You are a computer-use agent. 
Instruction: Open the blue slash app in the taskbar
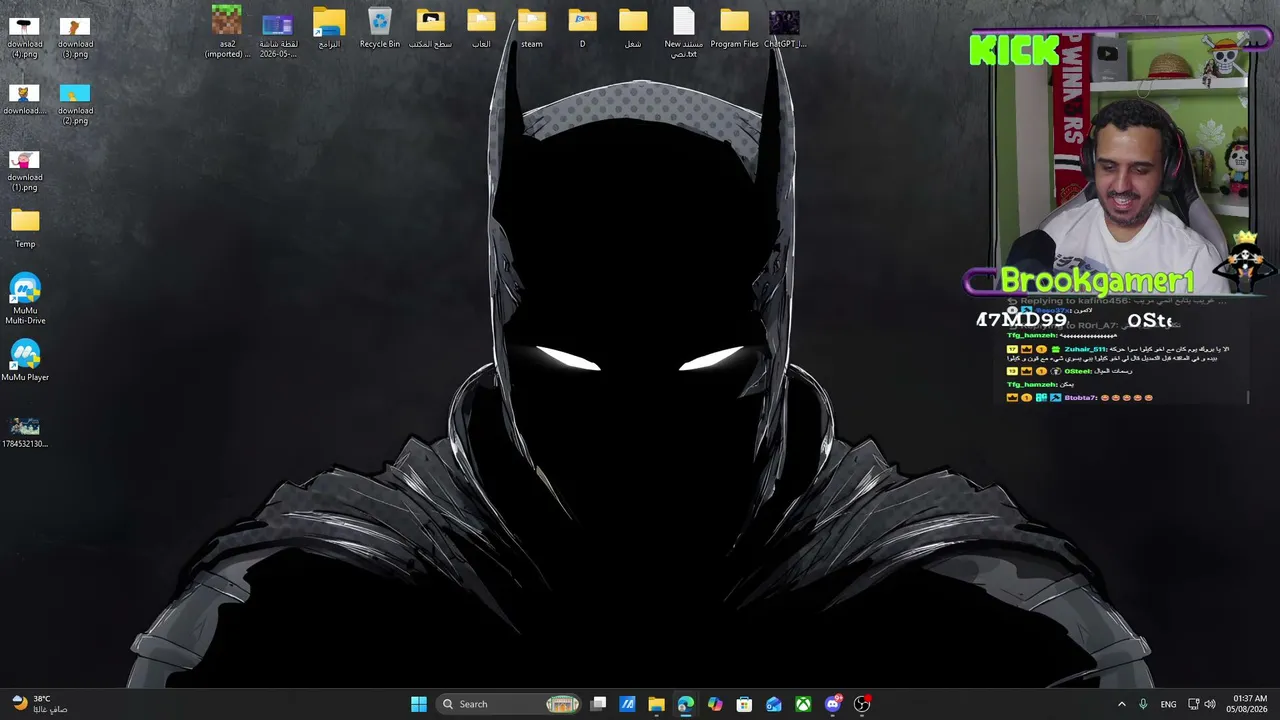tap(627, 704)
